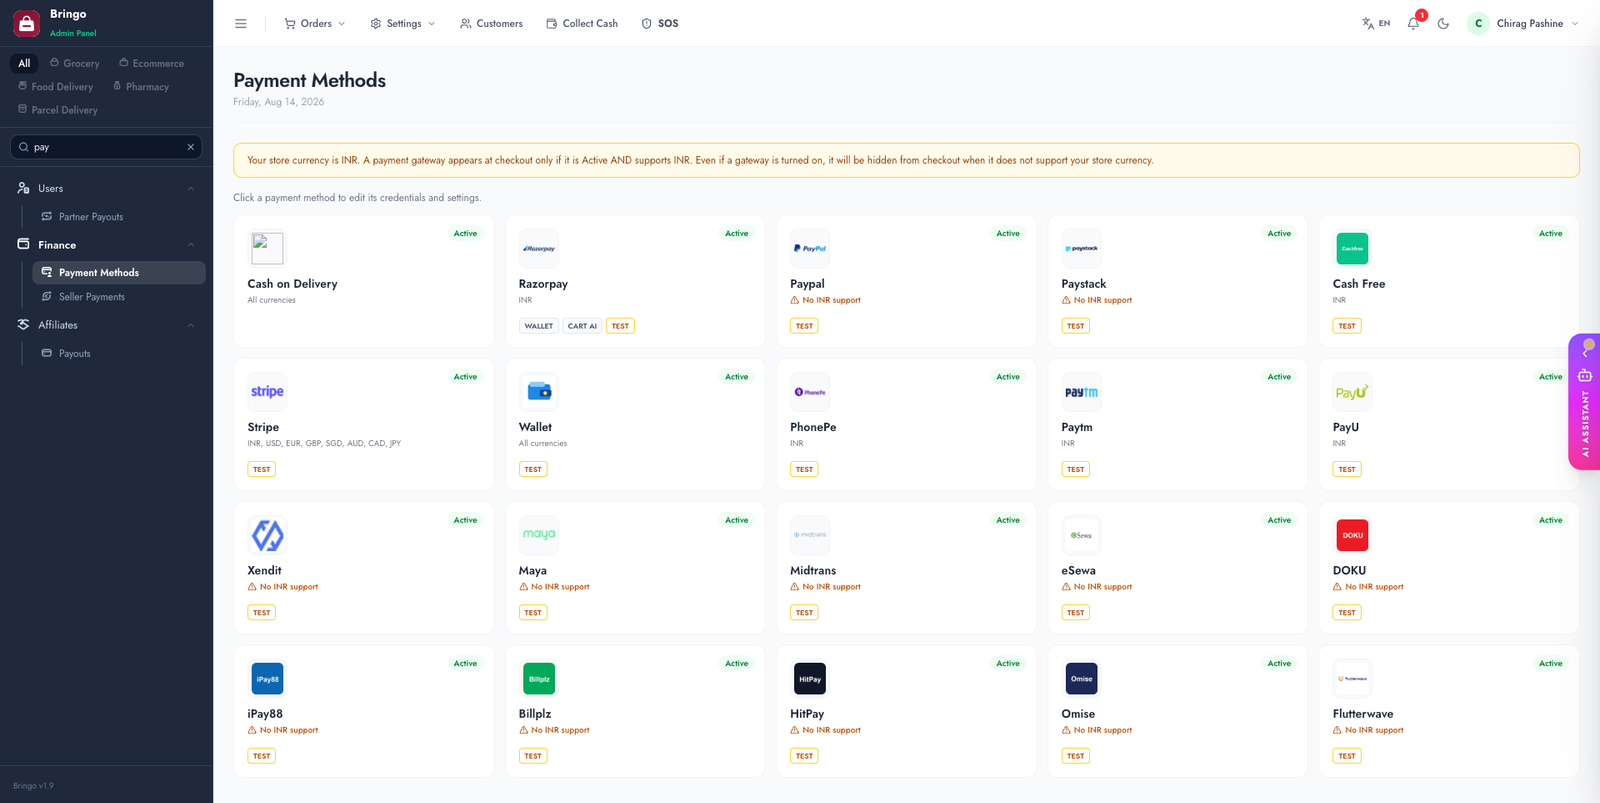Select the Pharmacy category tab
1600x803 pixels.
[141, 87]
